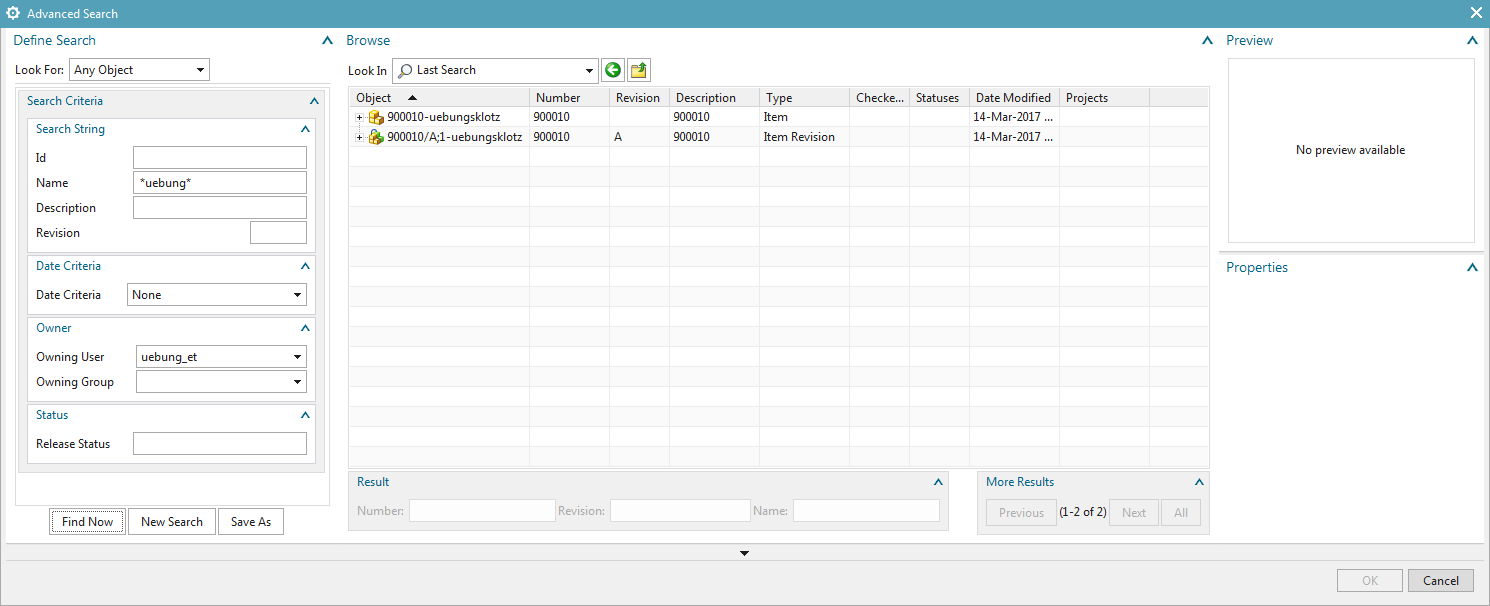The image size is (1490, 606).
Task: Collapse the Status group
Action: point(305,415)
